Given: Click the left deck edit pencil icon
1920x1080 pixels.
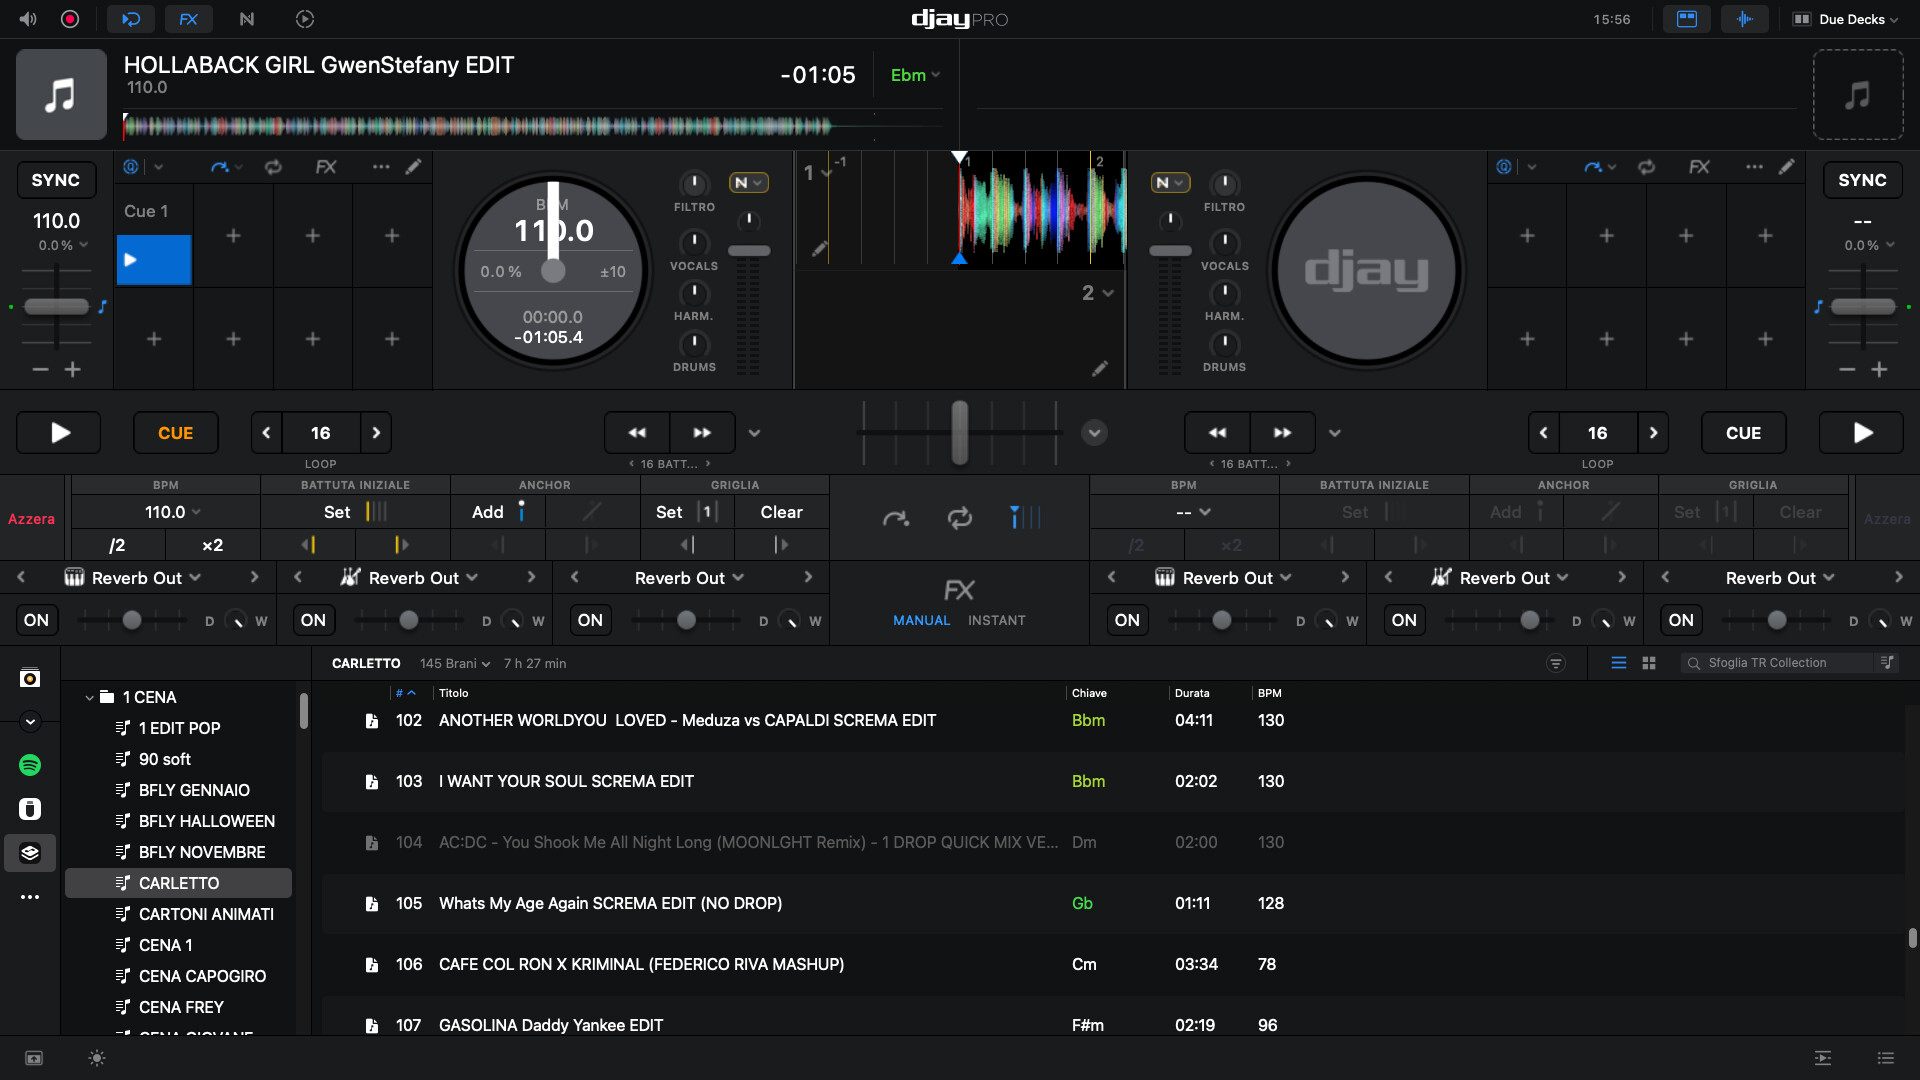Looking at the screenshot, I should click(x=413, y=167).
